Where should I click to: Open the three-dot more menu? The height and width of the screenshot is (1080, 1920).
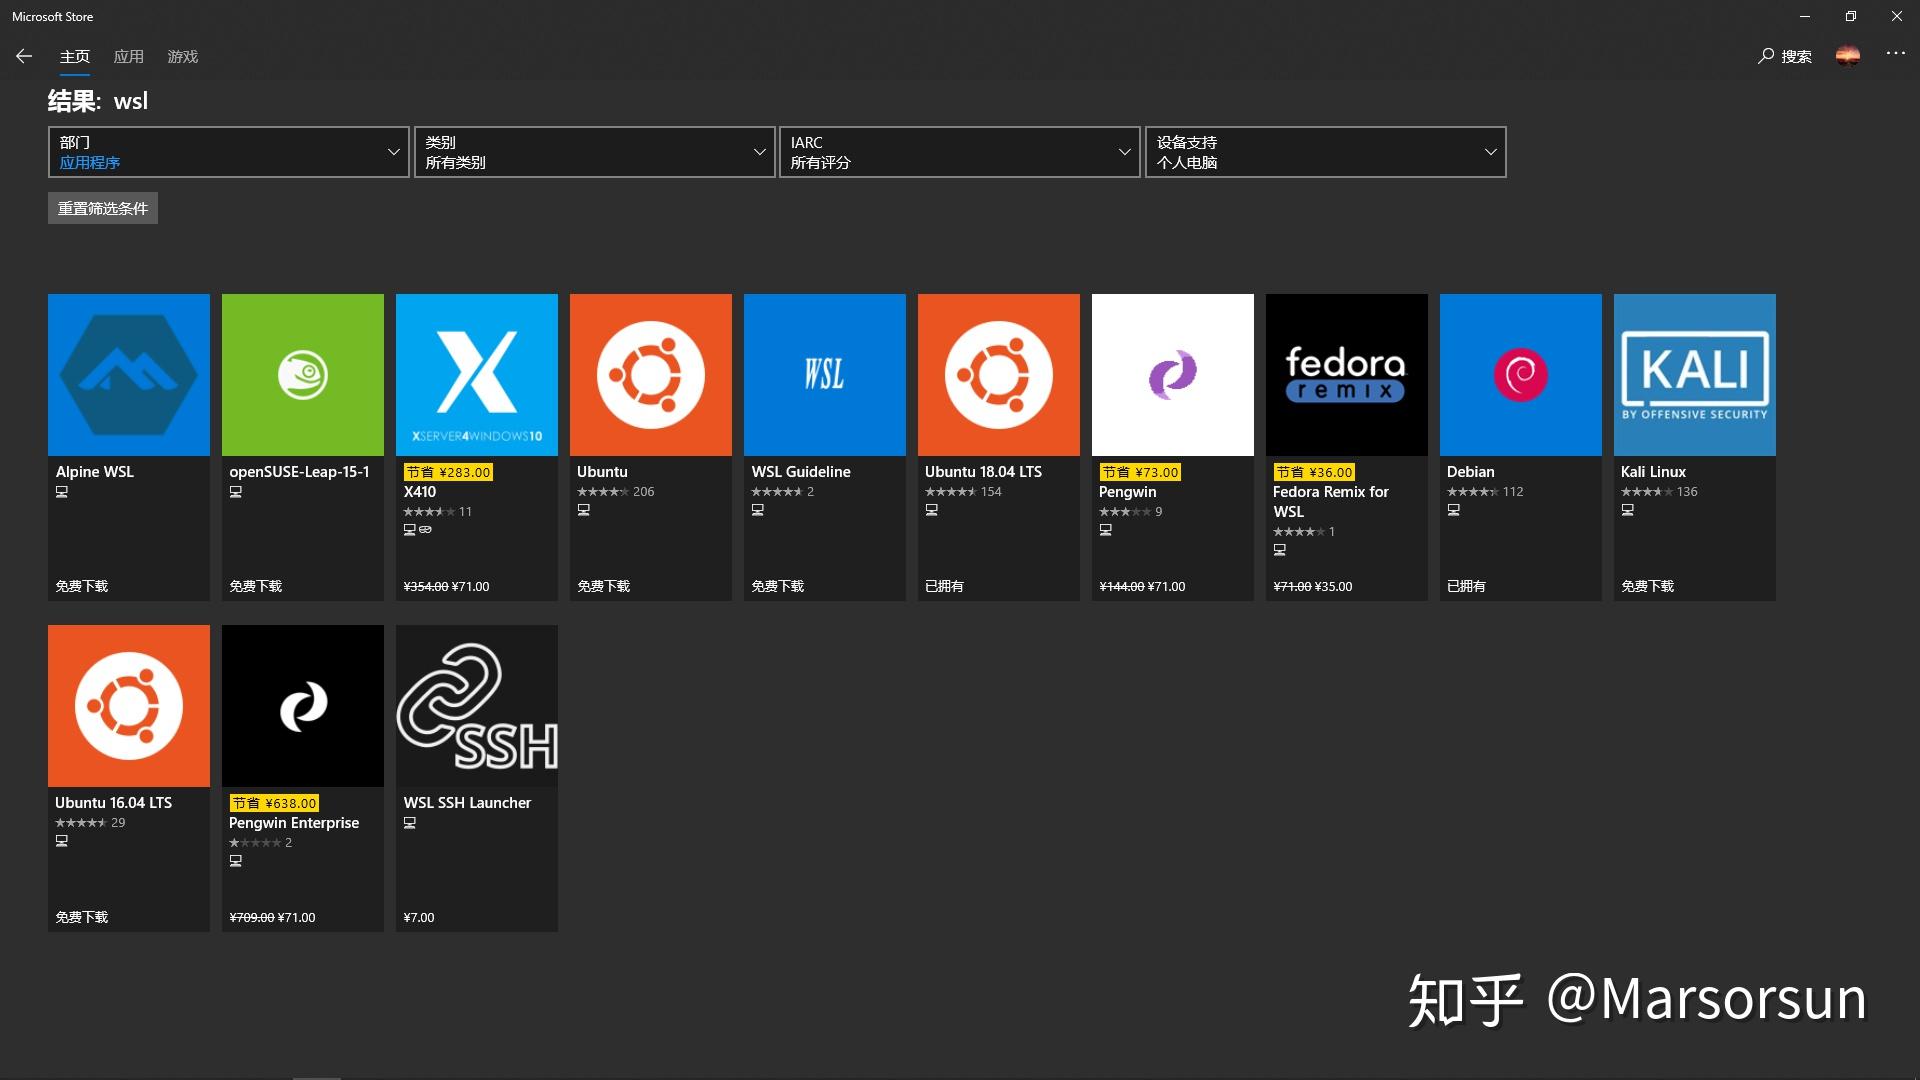[1896, 53]
